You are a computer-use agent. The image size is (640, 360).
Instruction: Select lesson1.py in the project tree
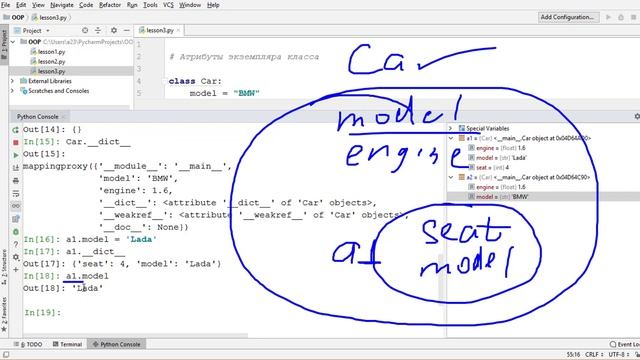point(48,52)
